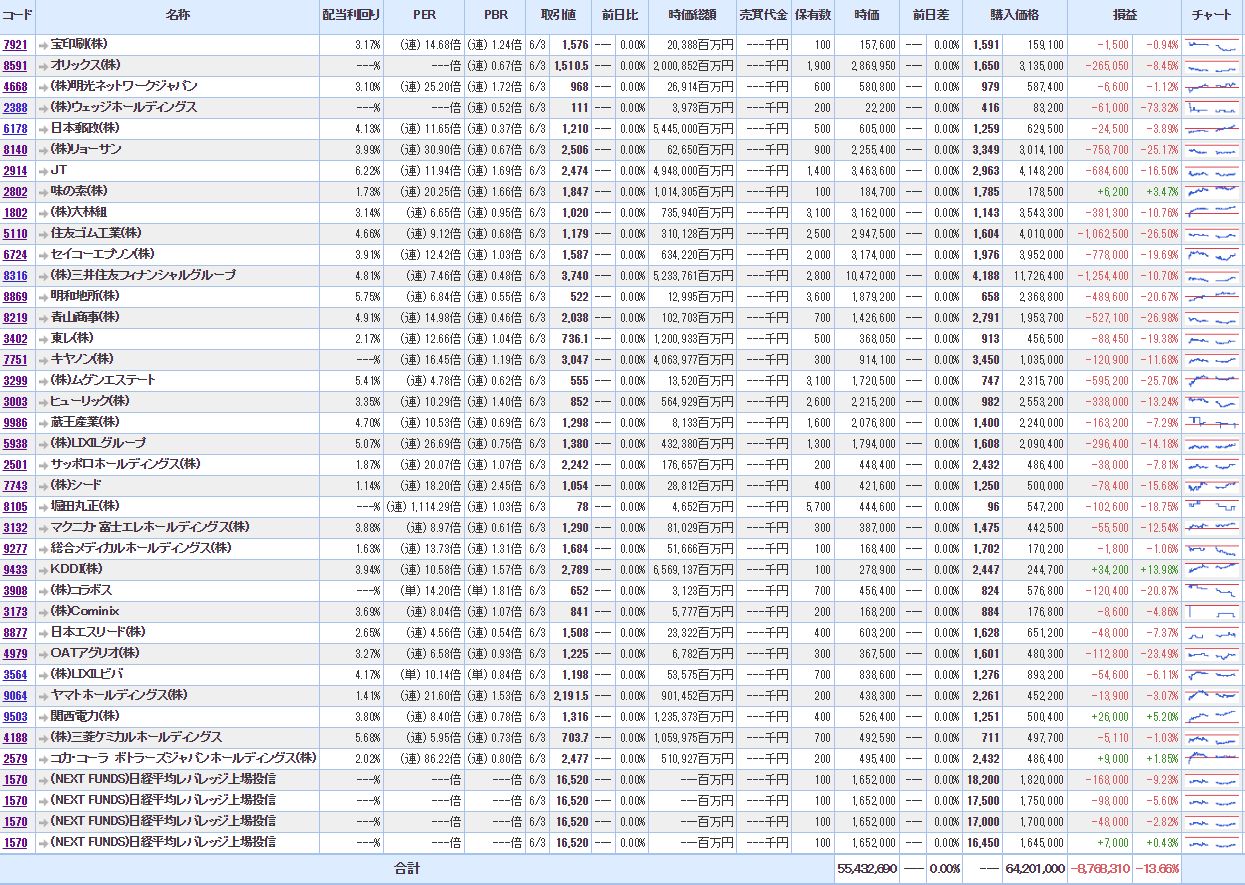Click the arrow icon beside キヤノン(株)
This screenshot has width=1245, height=885.
(43, 360)
